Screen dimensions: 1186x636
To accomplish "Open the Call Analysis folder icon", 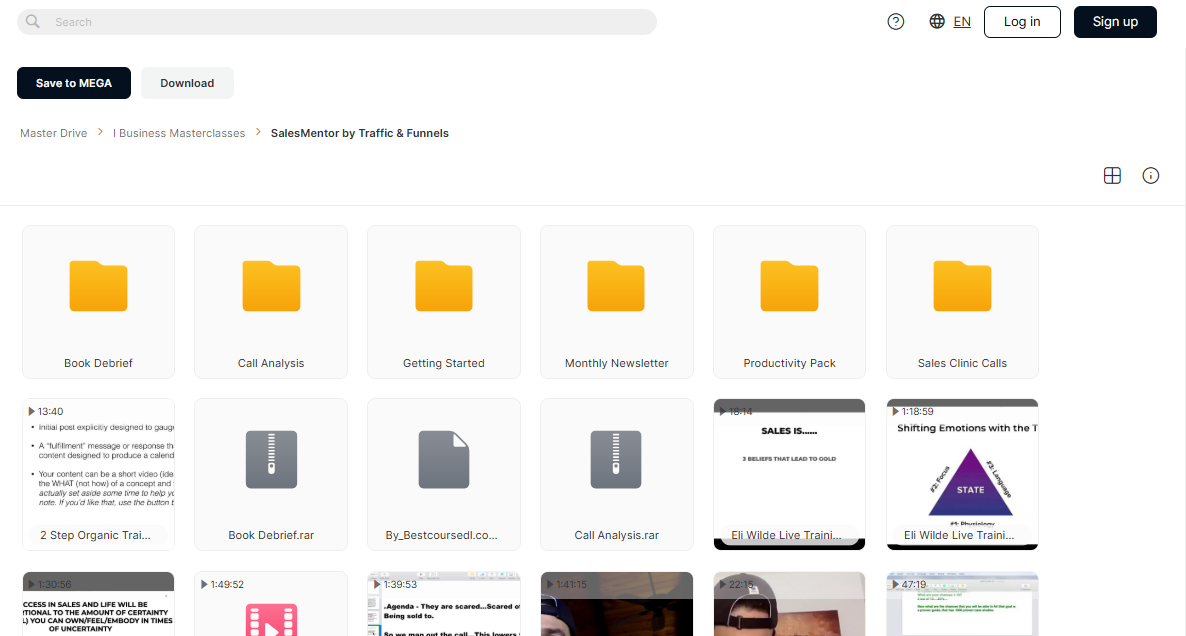I will pos(271,286).
